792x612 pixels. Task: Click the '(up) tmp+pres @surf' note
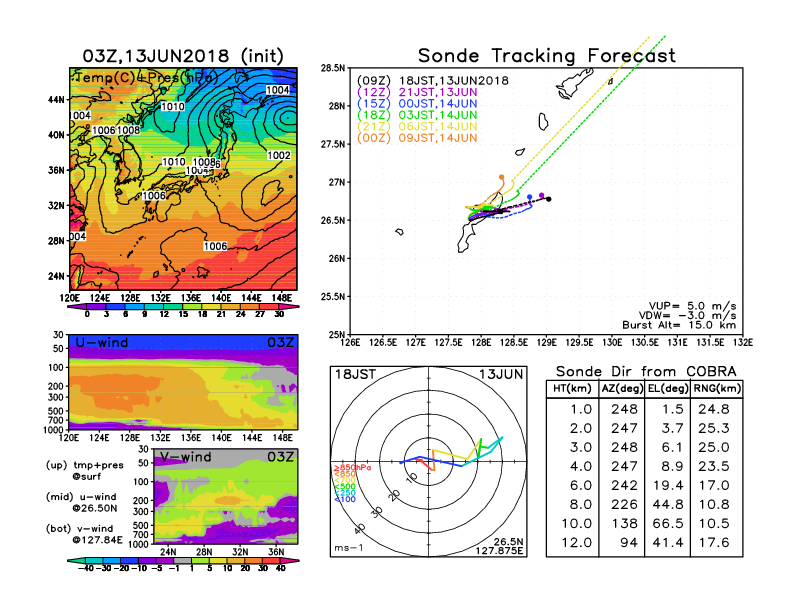tap(84, 471)
